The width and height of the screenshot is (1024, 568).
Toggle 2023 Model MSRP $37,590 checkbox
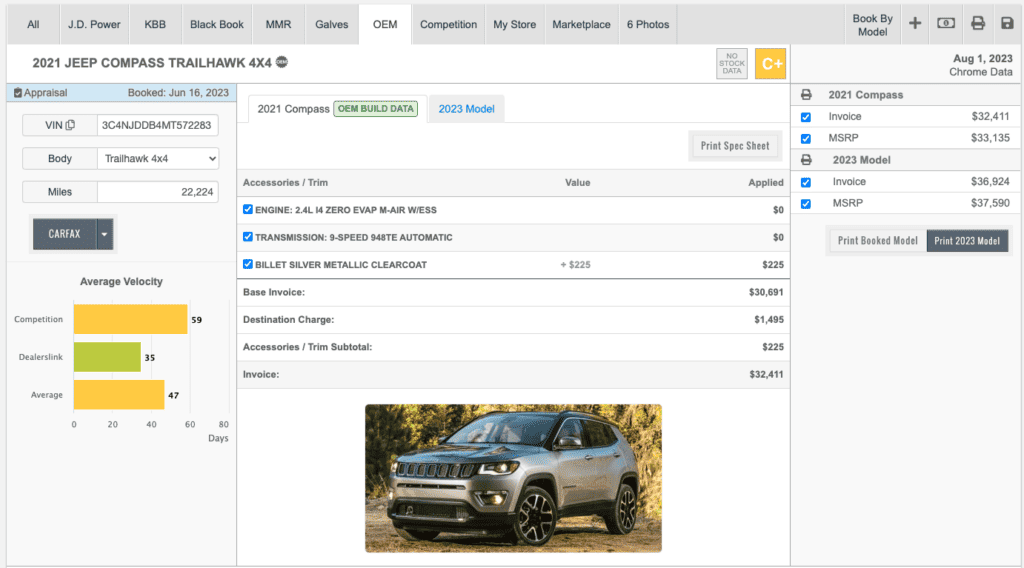click(x=806, y=204)
